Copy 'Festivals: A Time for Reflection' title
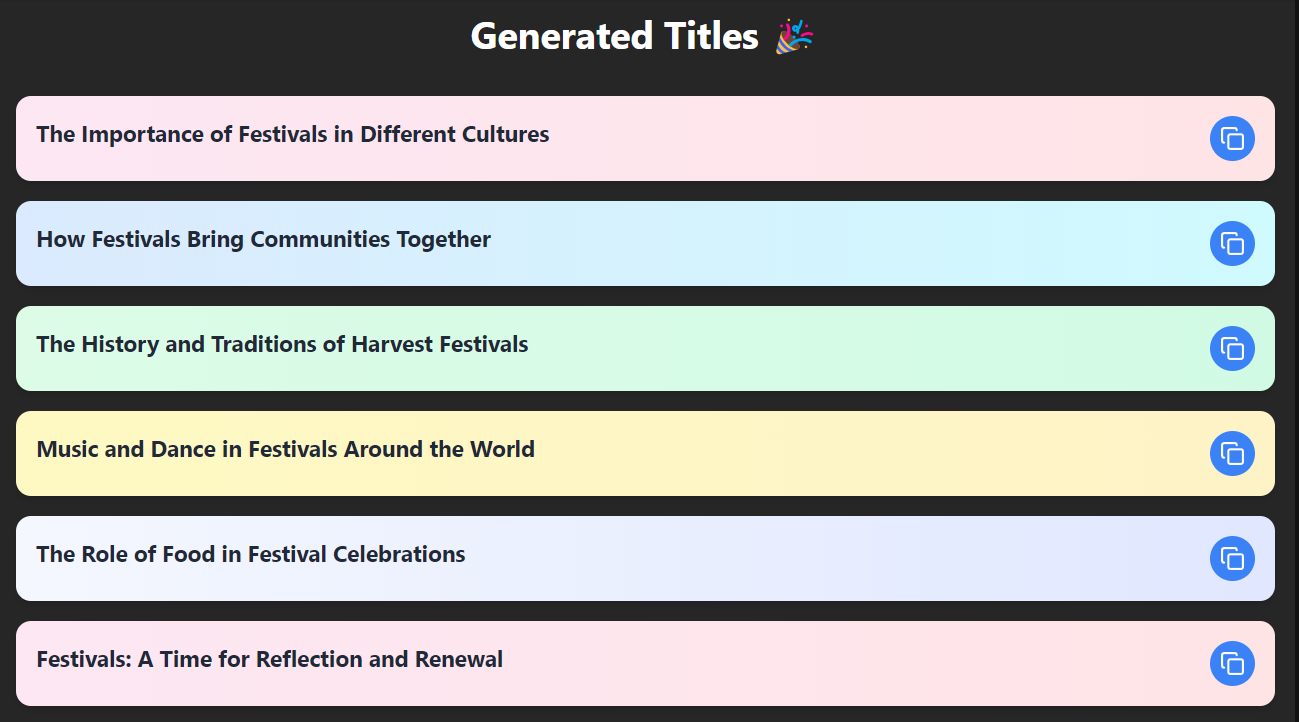This screenshot has width=1299, height=722. click(1232, 664)
